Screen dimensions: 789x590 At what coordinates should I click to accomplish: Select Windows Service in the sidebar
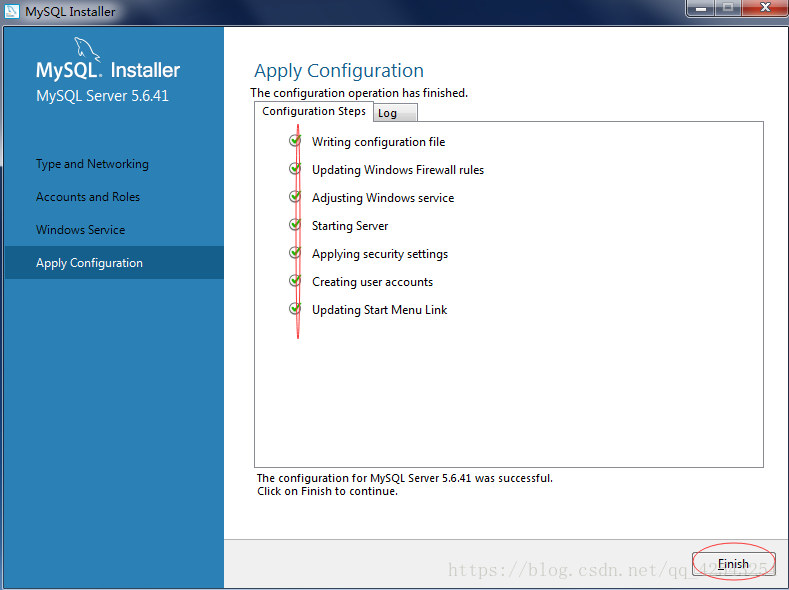pyautogui.click(x=81, y=230)
